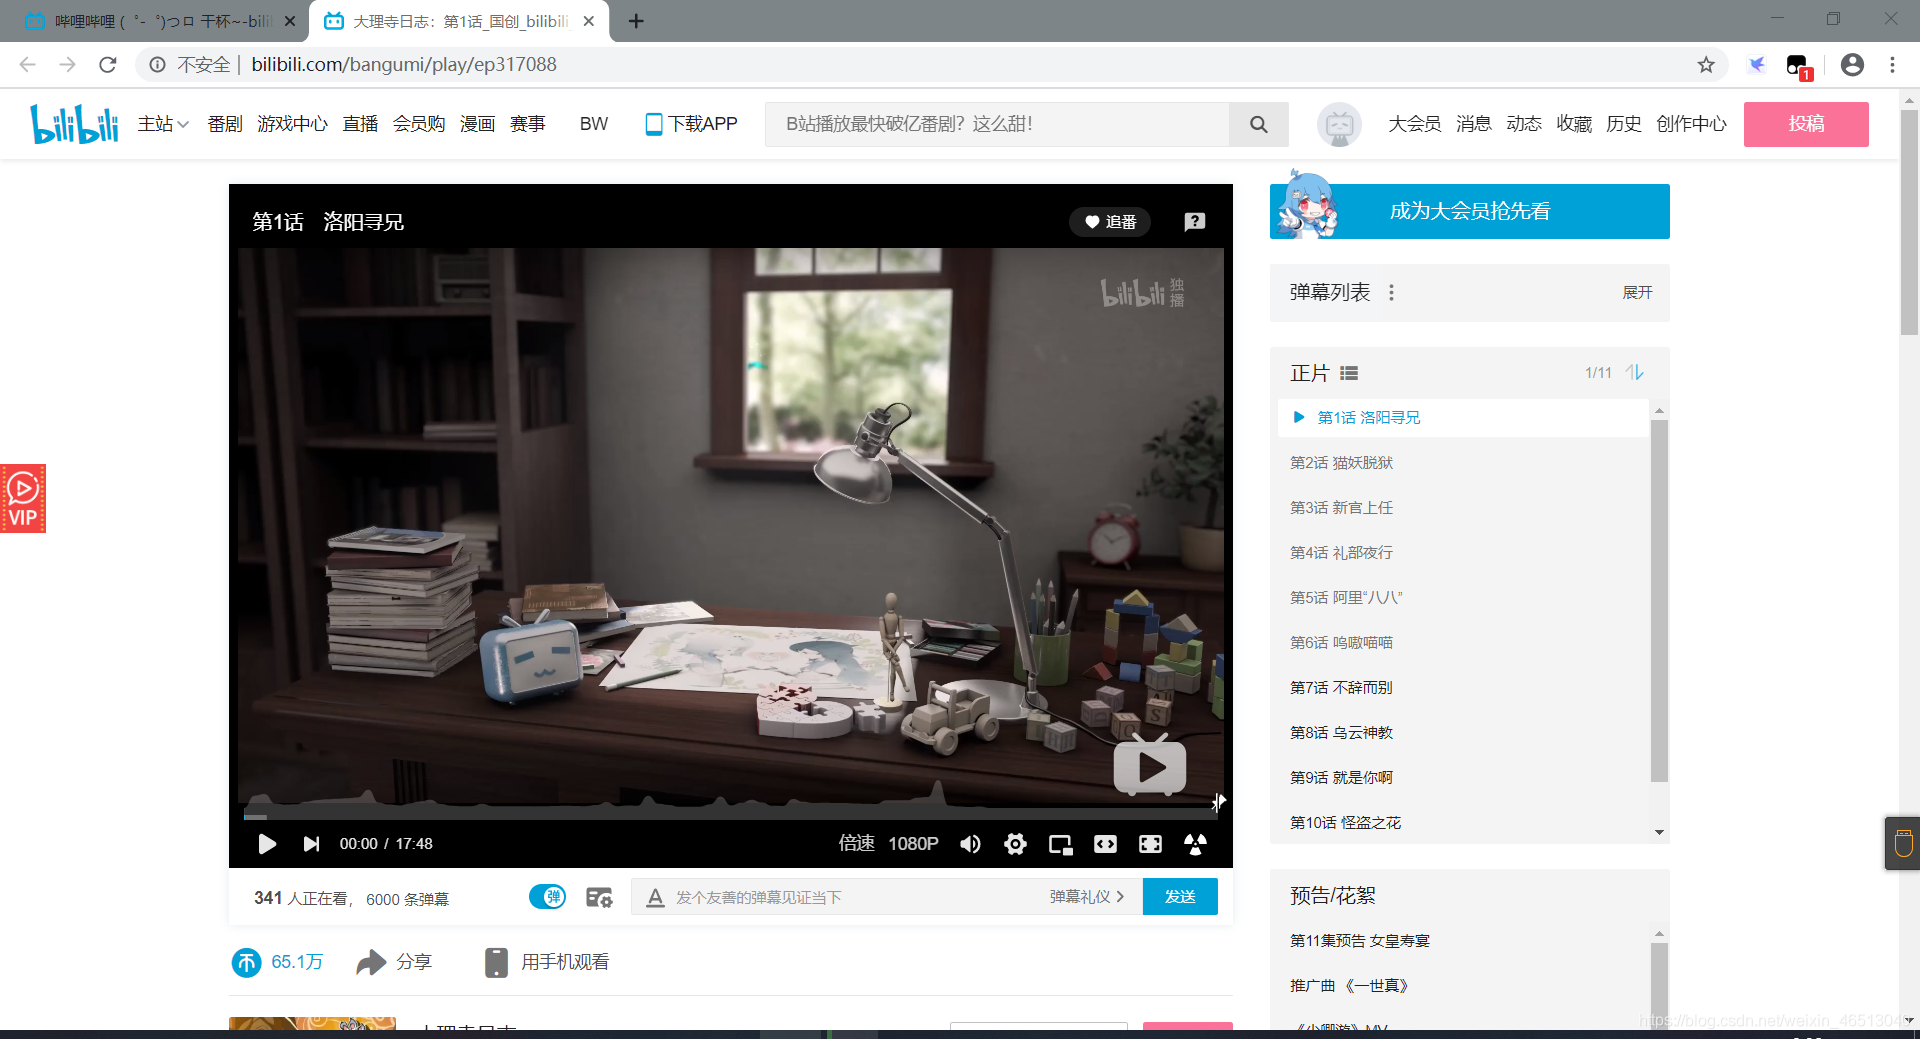Screen dimensions: 1920x1039
Task: Skip to the next episode
Action: click(x=311, y=844)
